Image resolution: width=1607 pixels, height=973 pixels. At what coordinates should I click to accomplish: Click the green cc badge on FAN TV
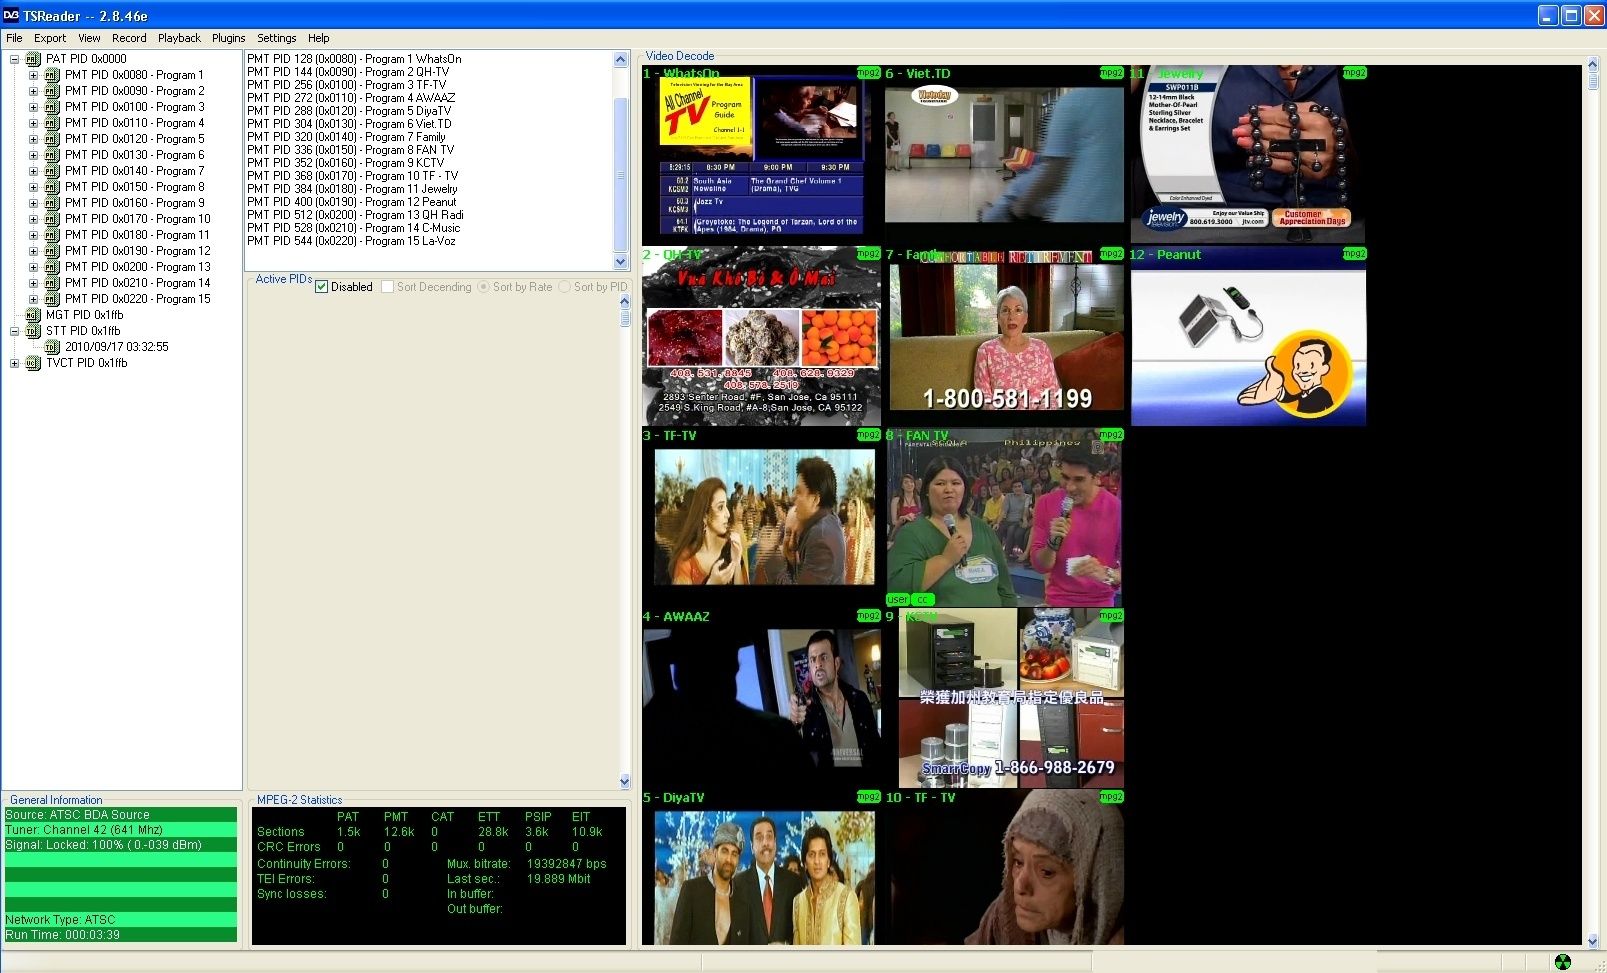click(922, 600)
